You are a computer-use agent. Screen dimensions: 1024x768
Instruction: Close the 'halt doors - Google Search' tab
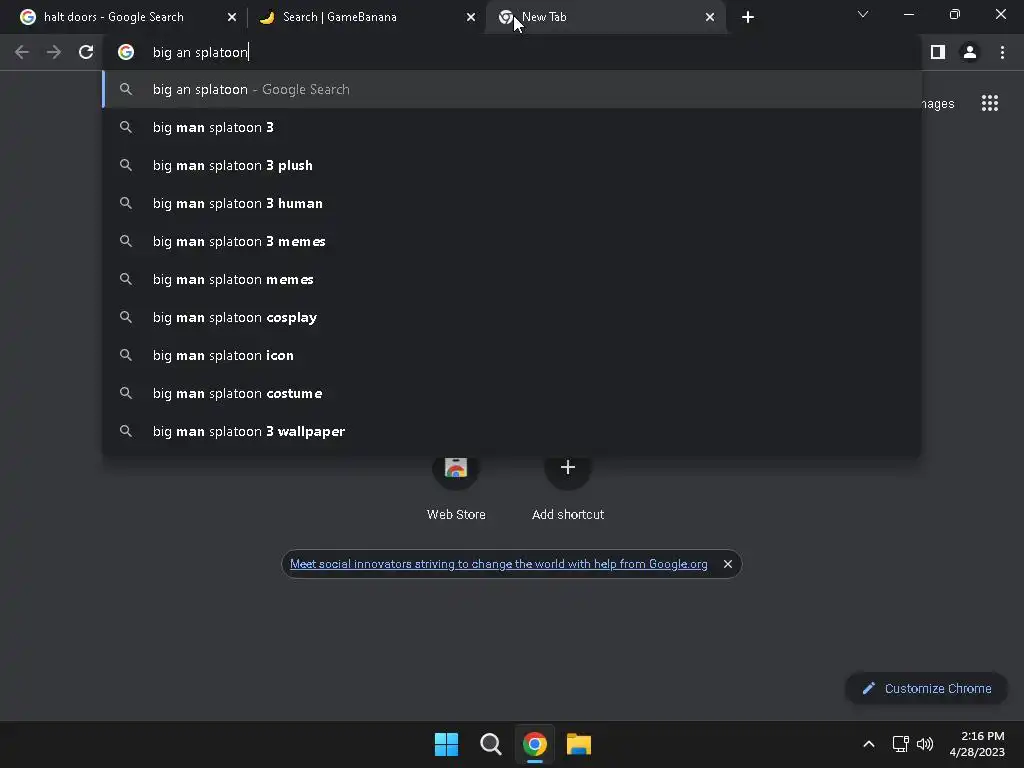[x=232, y=17]
